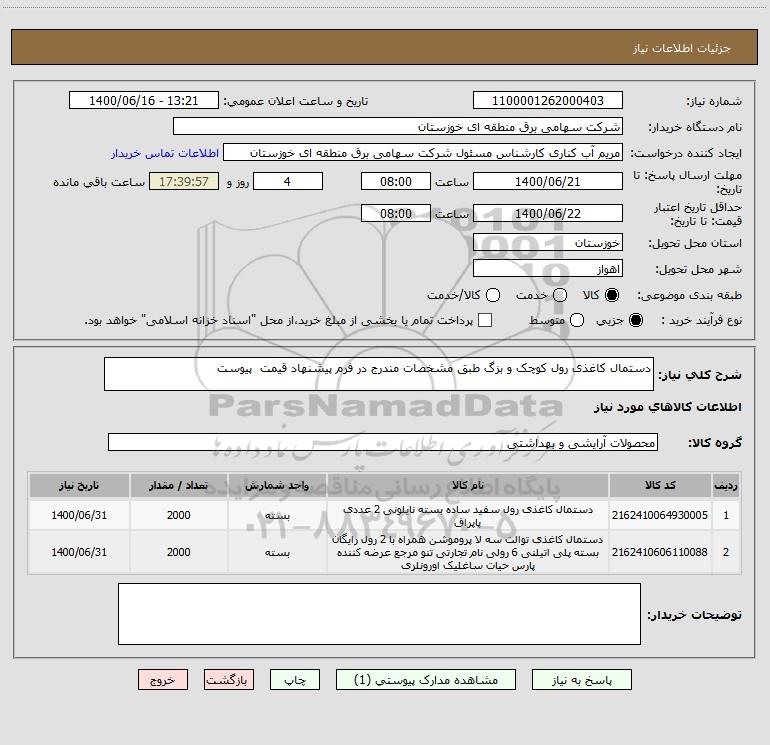
Task: Click the چاپ print button
Action: (x=295, y=680)
